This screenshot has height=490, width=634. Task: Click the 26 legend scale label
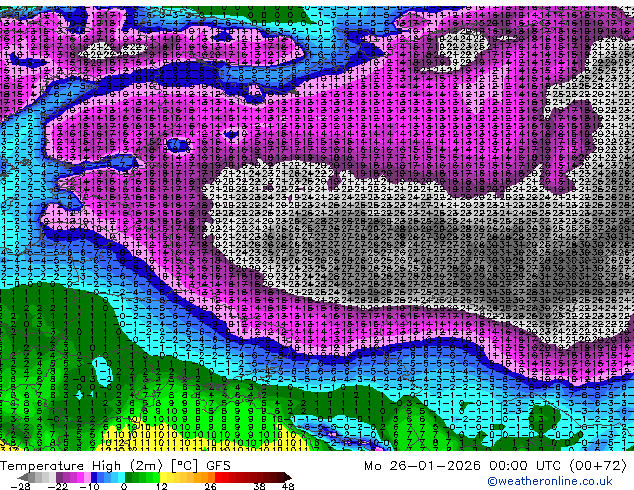(210, 486)
